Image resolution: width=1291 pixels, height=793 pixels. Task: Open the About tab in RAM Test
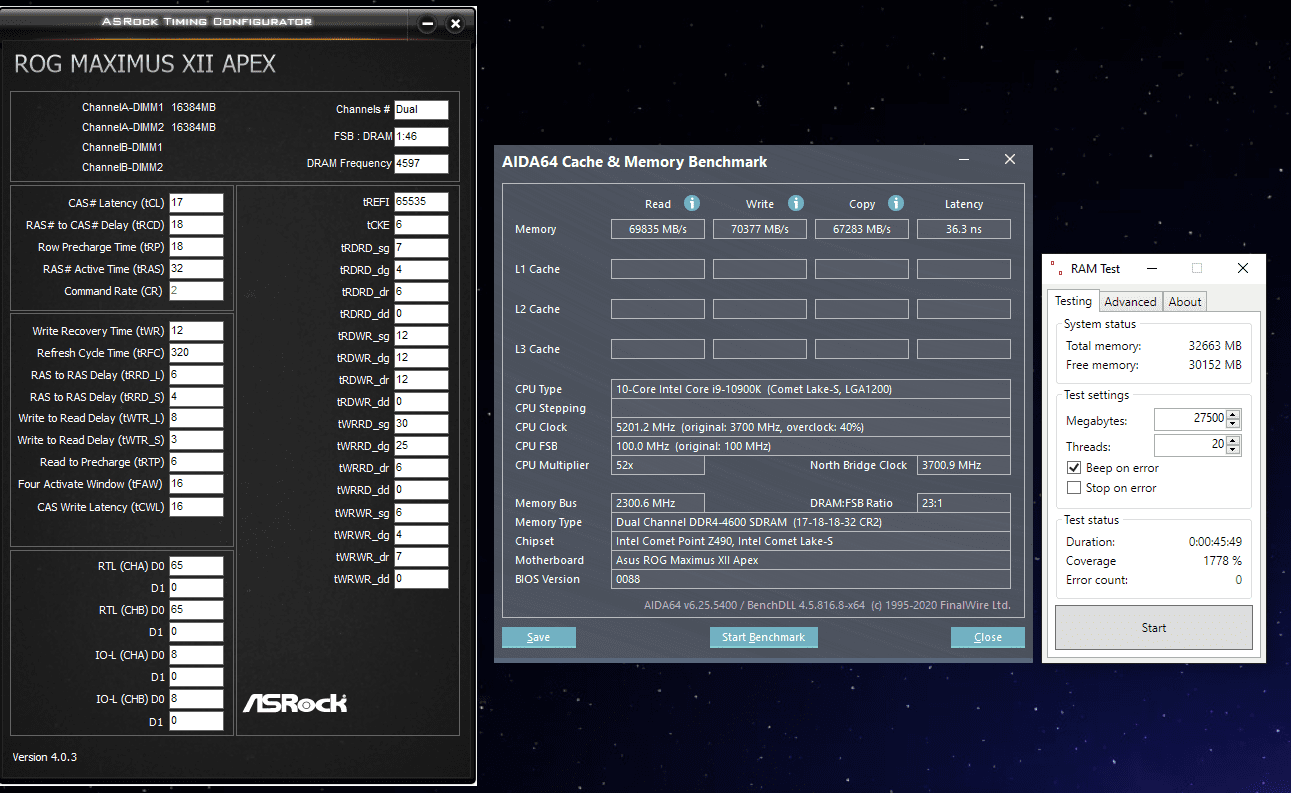coord(1185,301)
